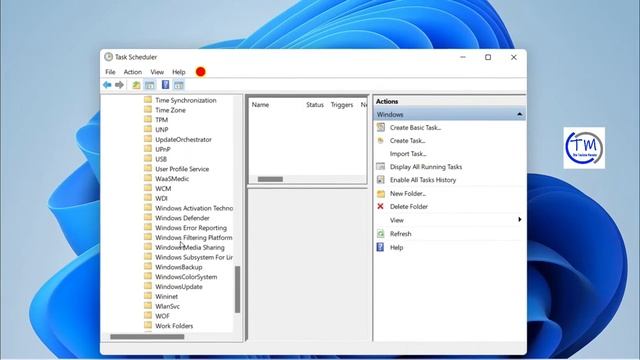Select the WOF folder

click(162, 316)
